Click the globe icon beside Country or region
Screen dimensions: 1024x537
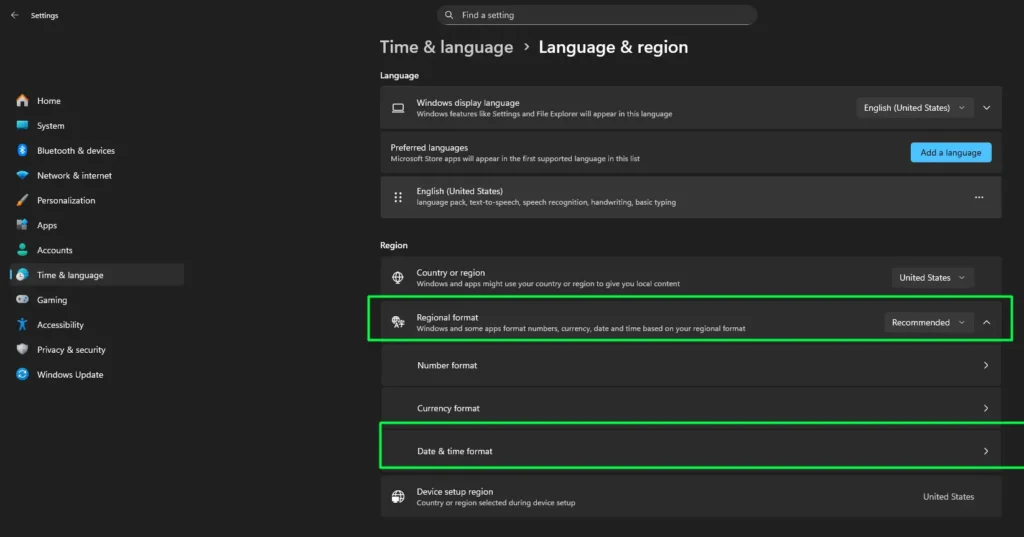[398, 278]
